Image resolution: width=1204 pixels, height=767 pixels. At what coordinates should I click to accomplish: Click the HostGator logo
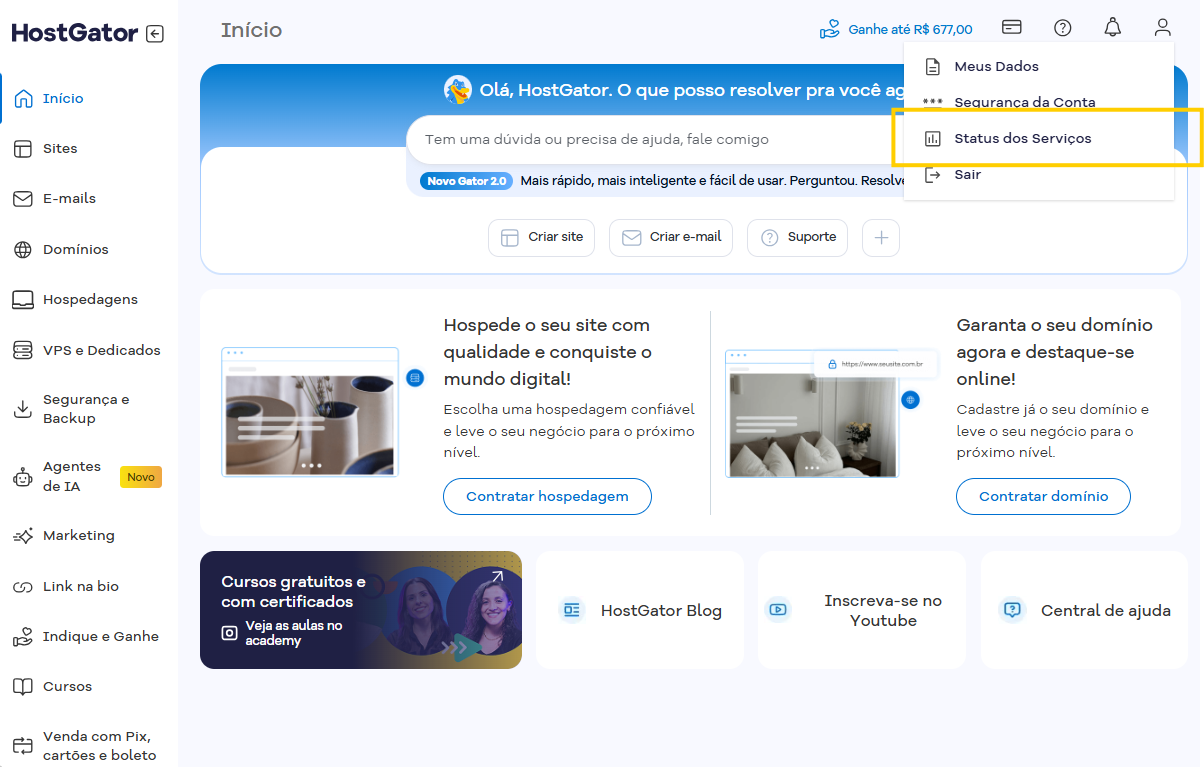tap(75, 33)
